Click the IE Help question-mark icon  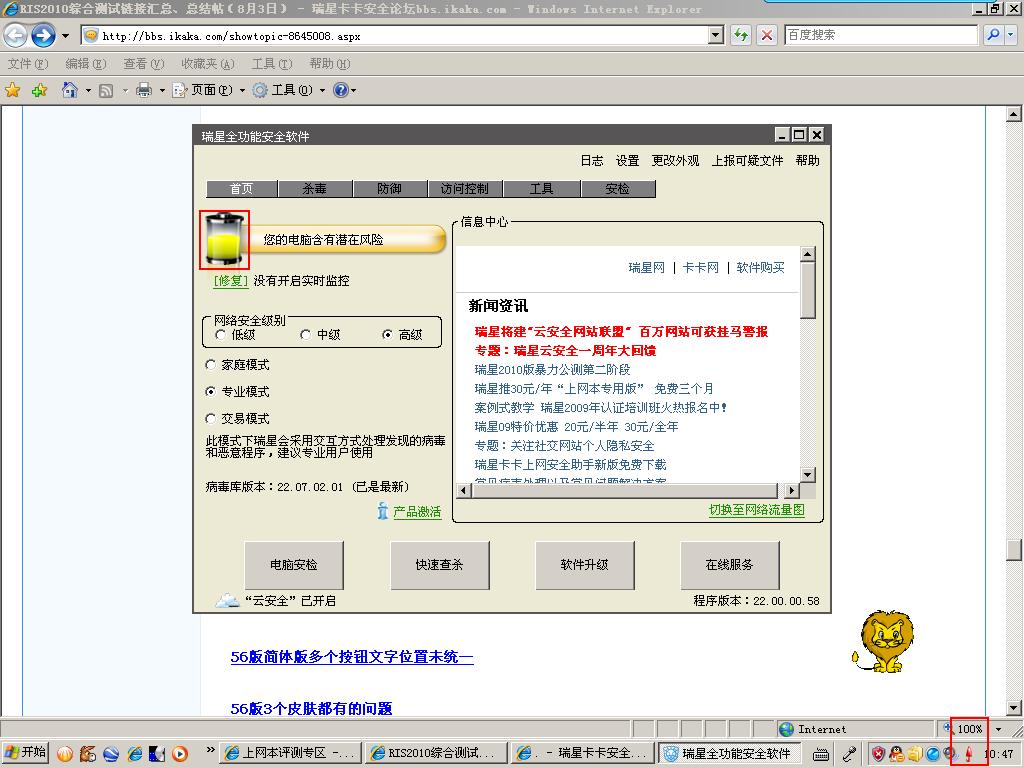click(x=341, y=90)
